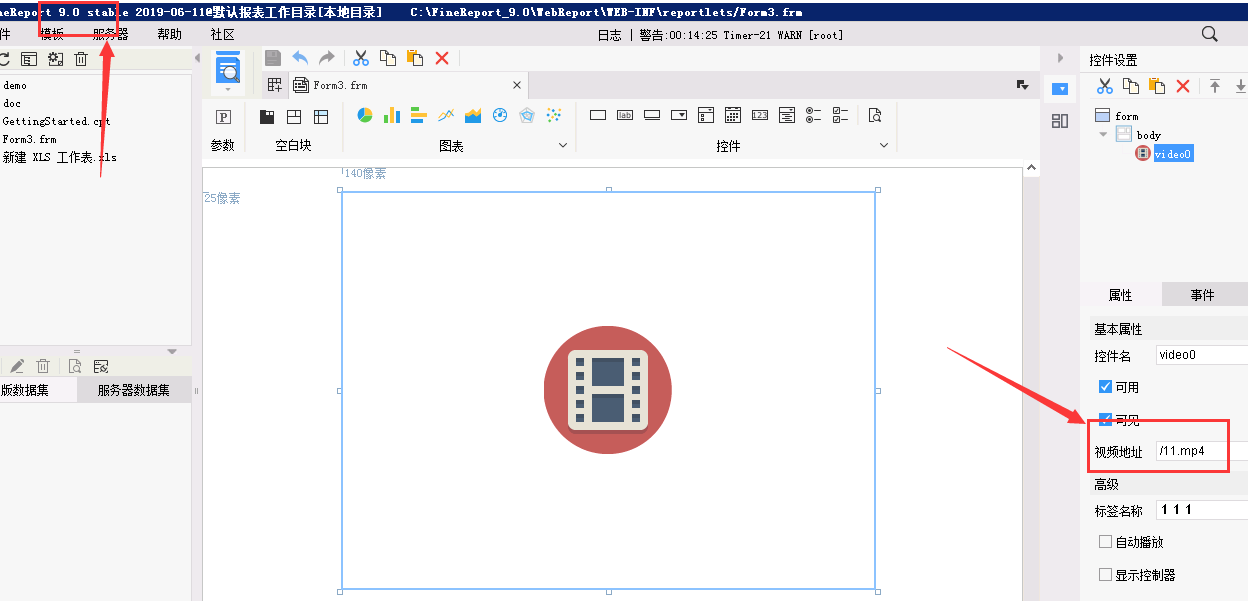
Task: Click the save icon in the toolbar
Action: pos(273,58)
